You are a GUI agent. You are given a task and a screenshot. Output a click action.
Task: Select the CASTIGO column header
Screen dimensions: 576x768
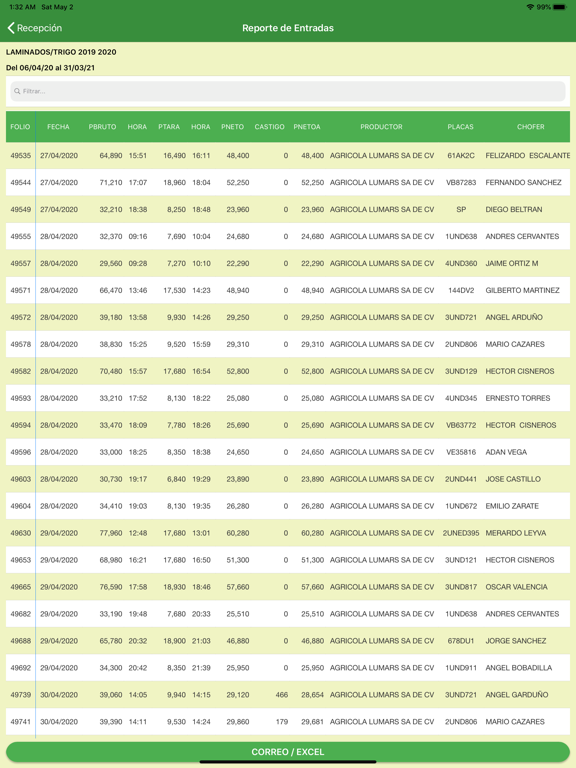[x=269, y=126]
